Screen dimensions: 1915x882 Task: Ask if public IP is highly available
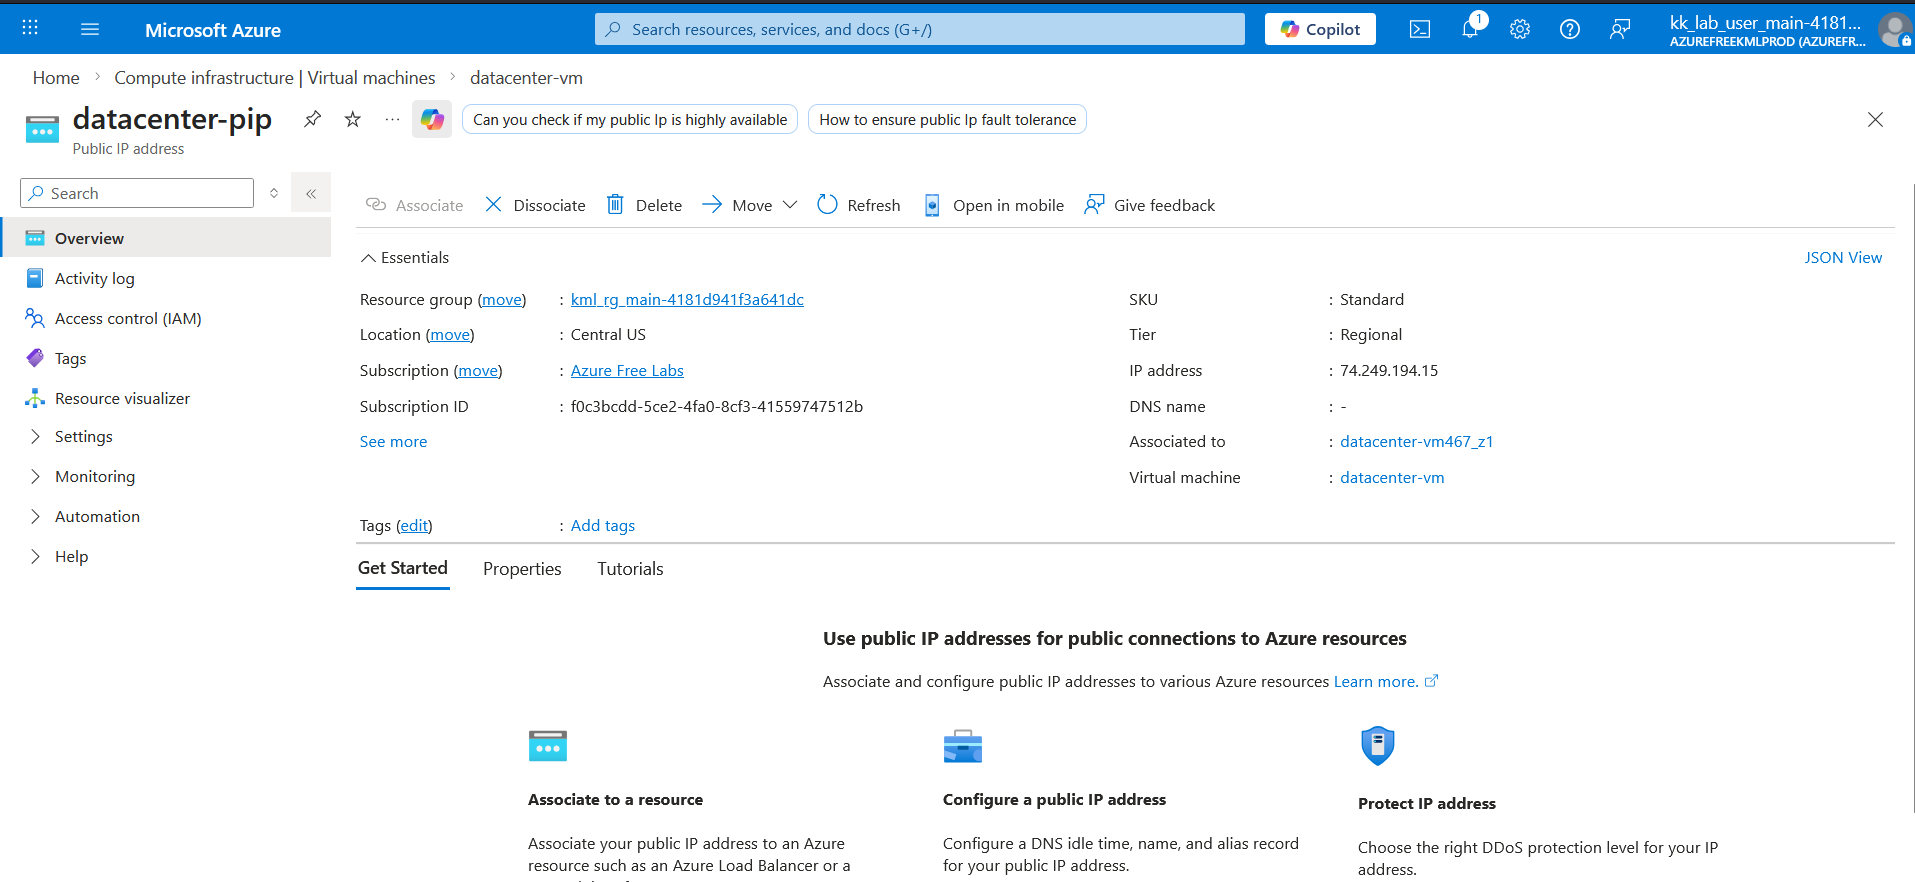click(630, 120)
